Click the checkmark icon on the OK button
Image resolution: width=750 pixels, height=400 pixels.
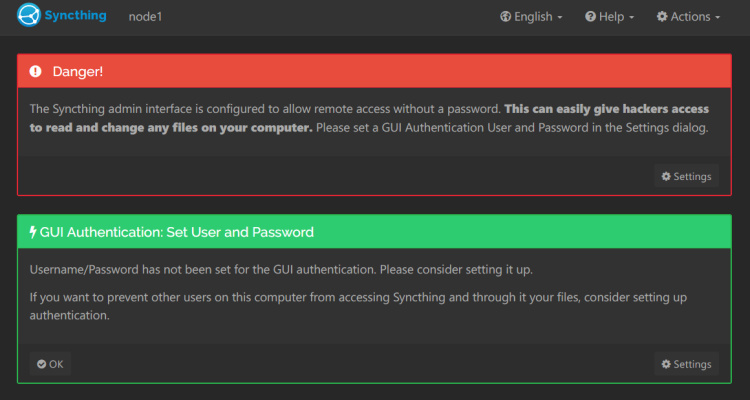click(x=42, y=364)
